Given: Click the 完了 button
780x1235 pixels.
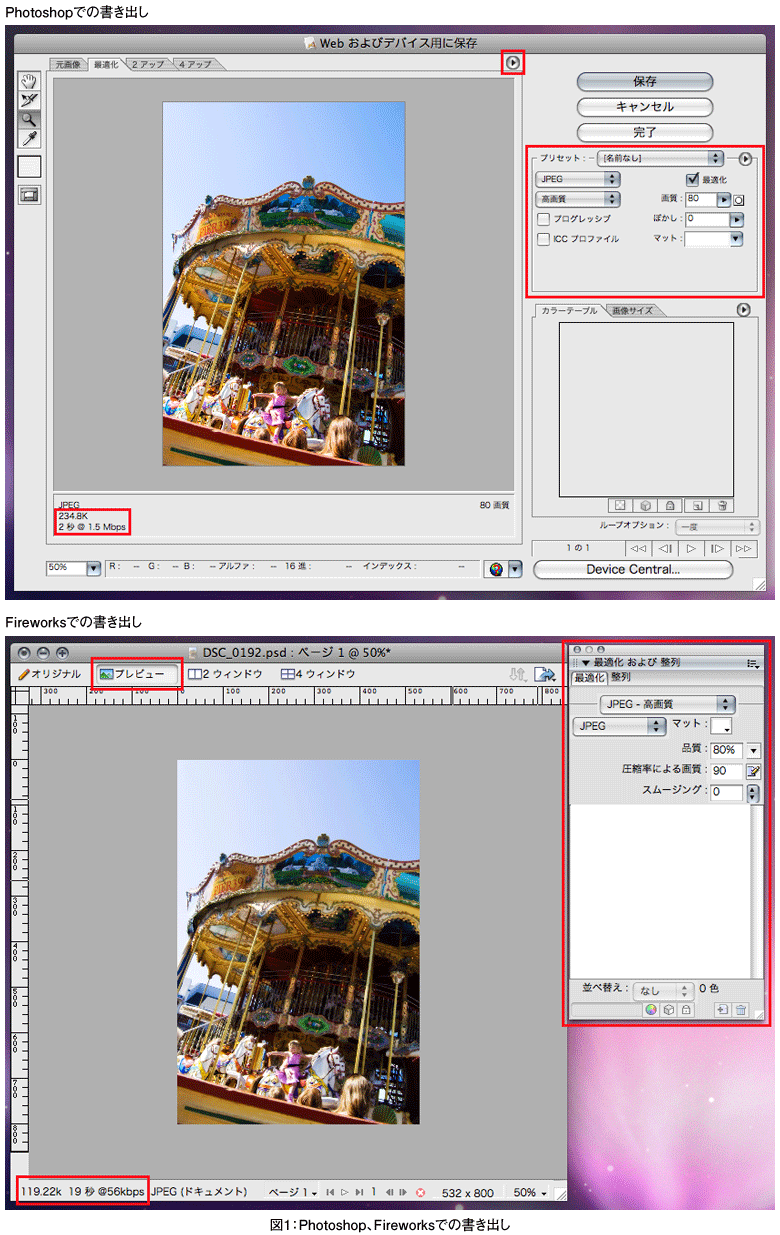Looking at the screenshot, I should point(645,132).
